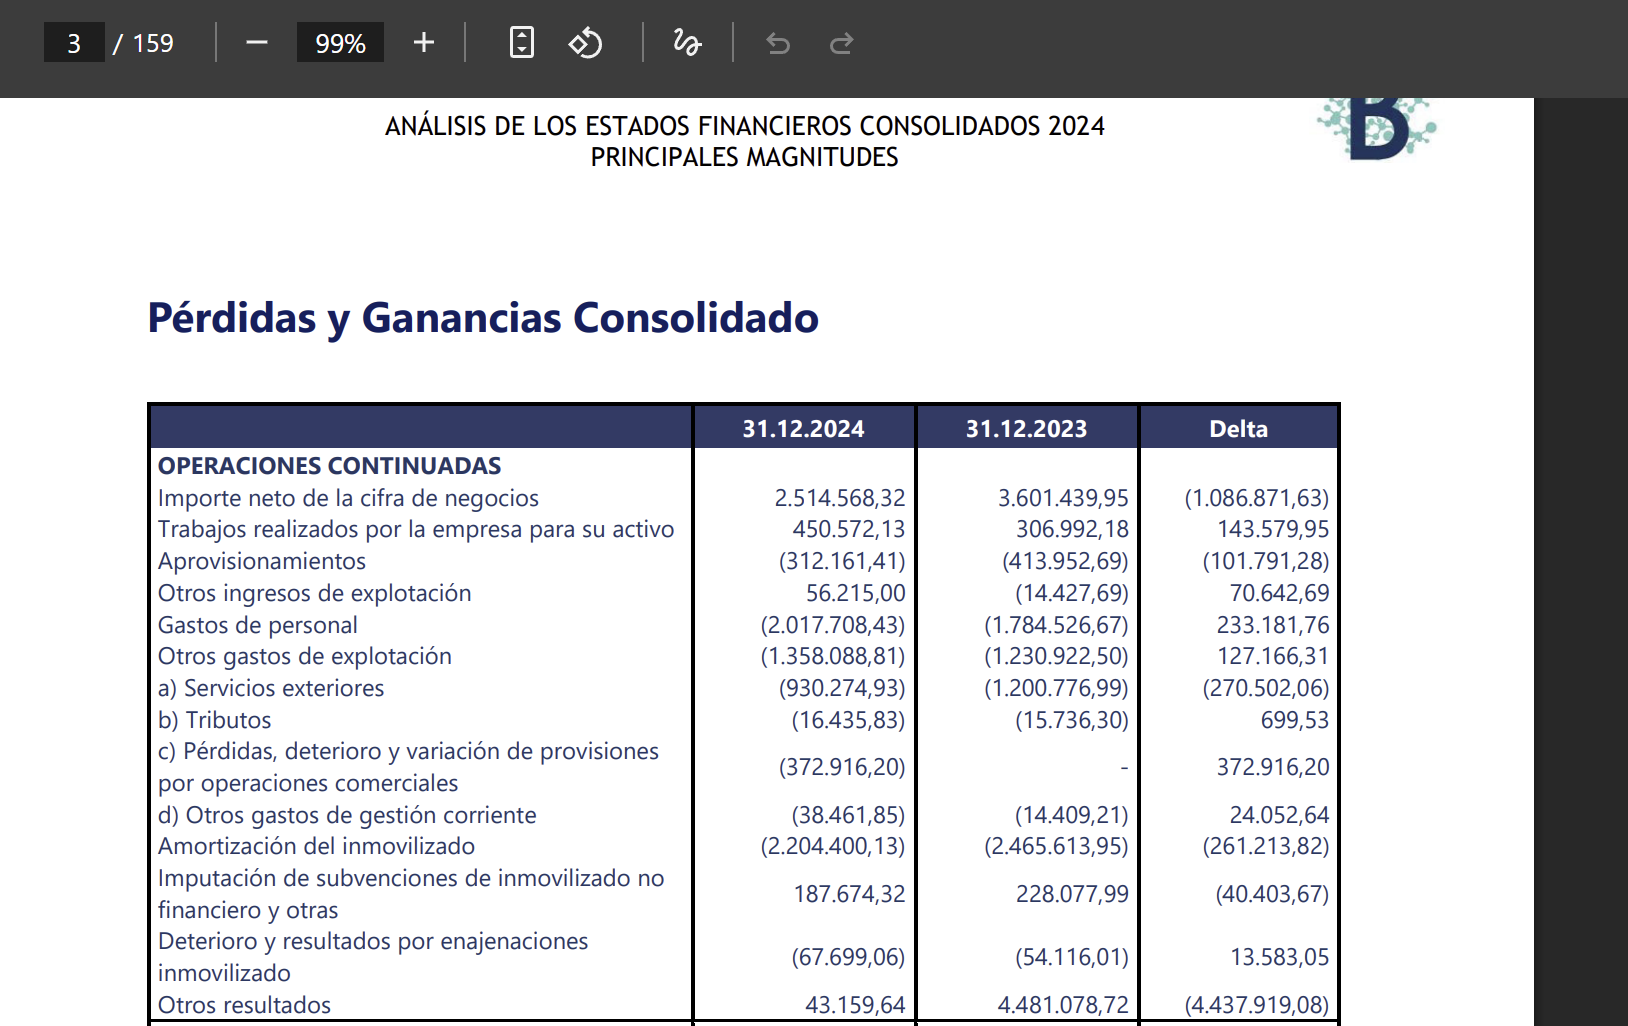Click the zoom in plus button
1628x1026 pixels.
pyautogui.click(x=424, y=43)
